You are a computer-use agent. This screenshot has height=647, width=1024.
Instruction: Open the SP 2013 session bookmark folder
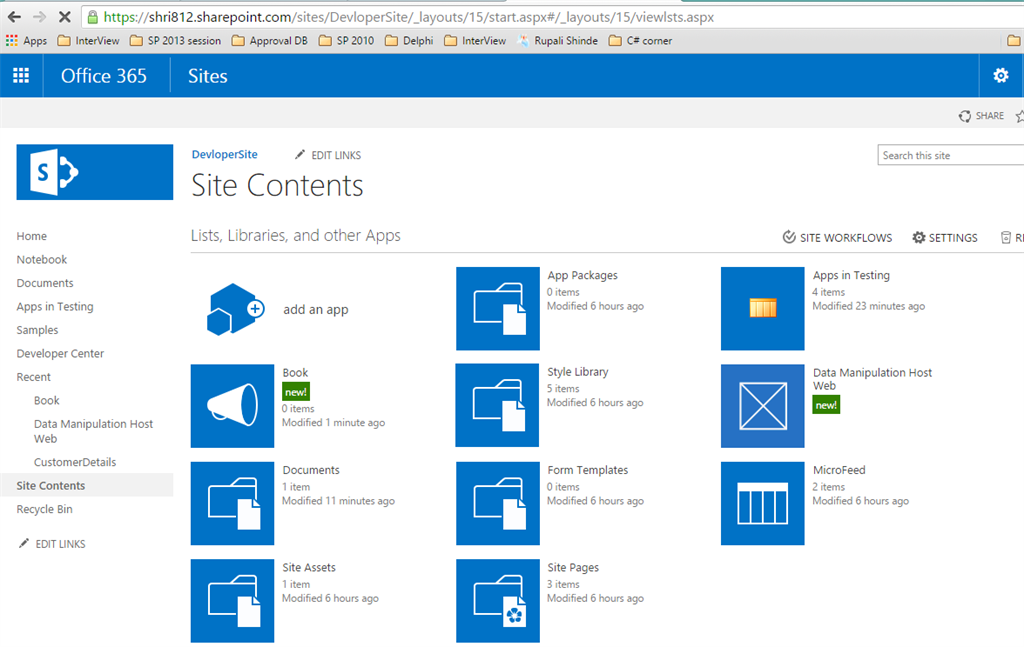(x=184, y=41)
